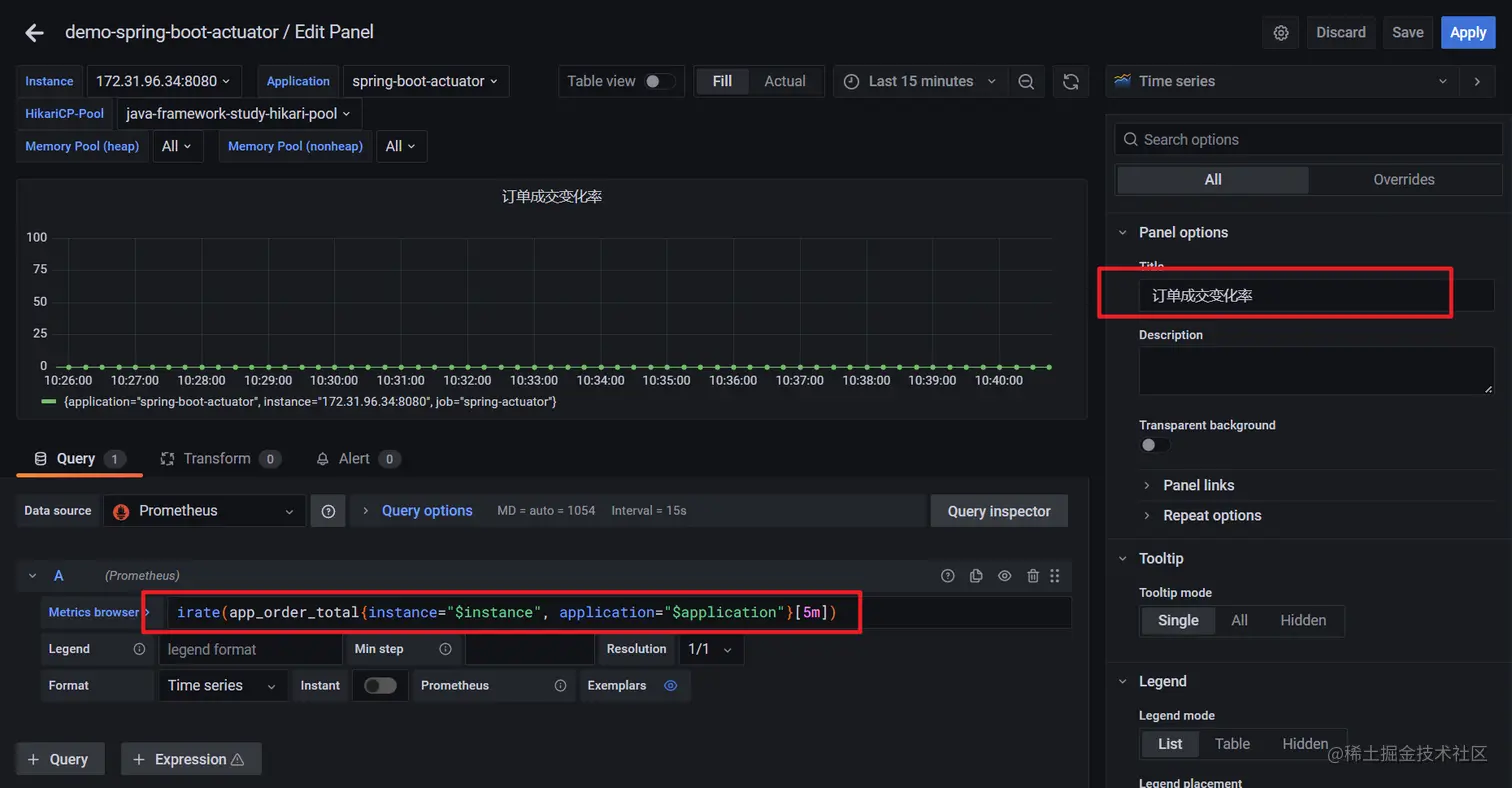Open the Query inspector
The image size is (1512, 788).
(x=999, y=511)
